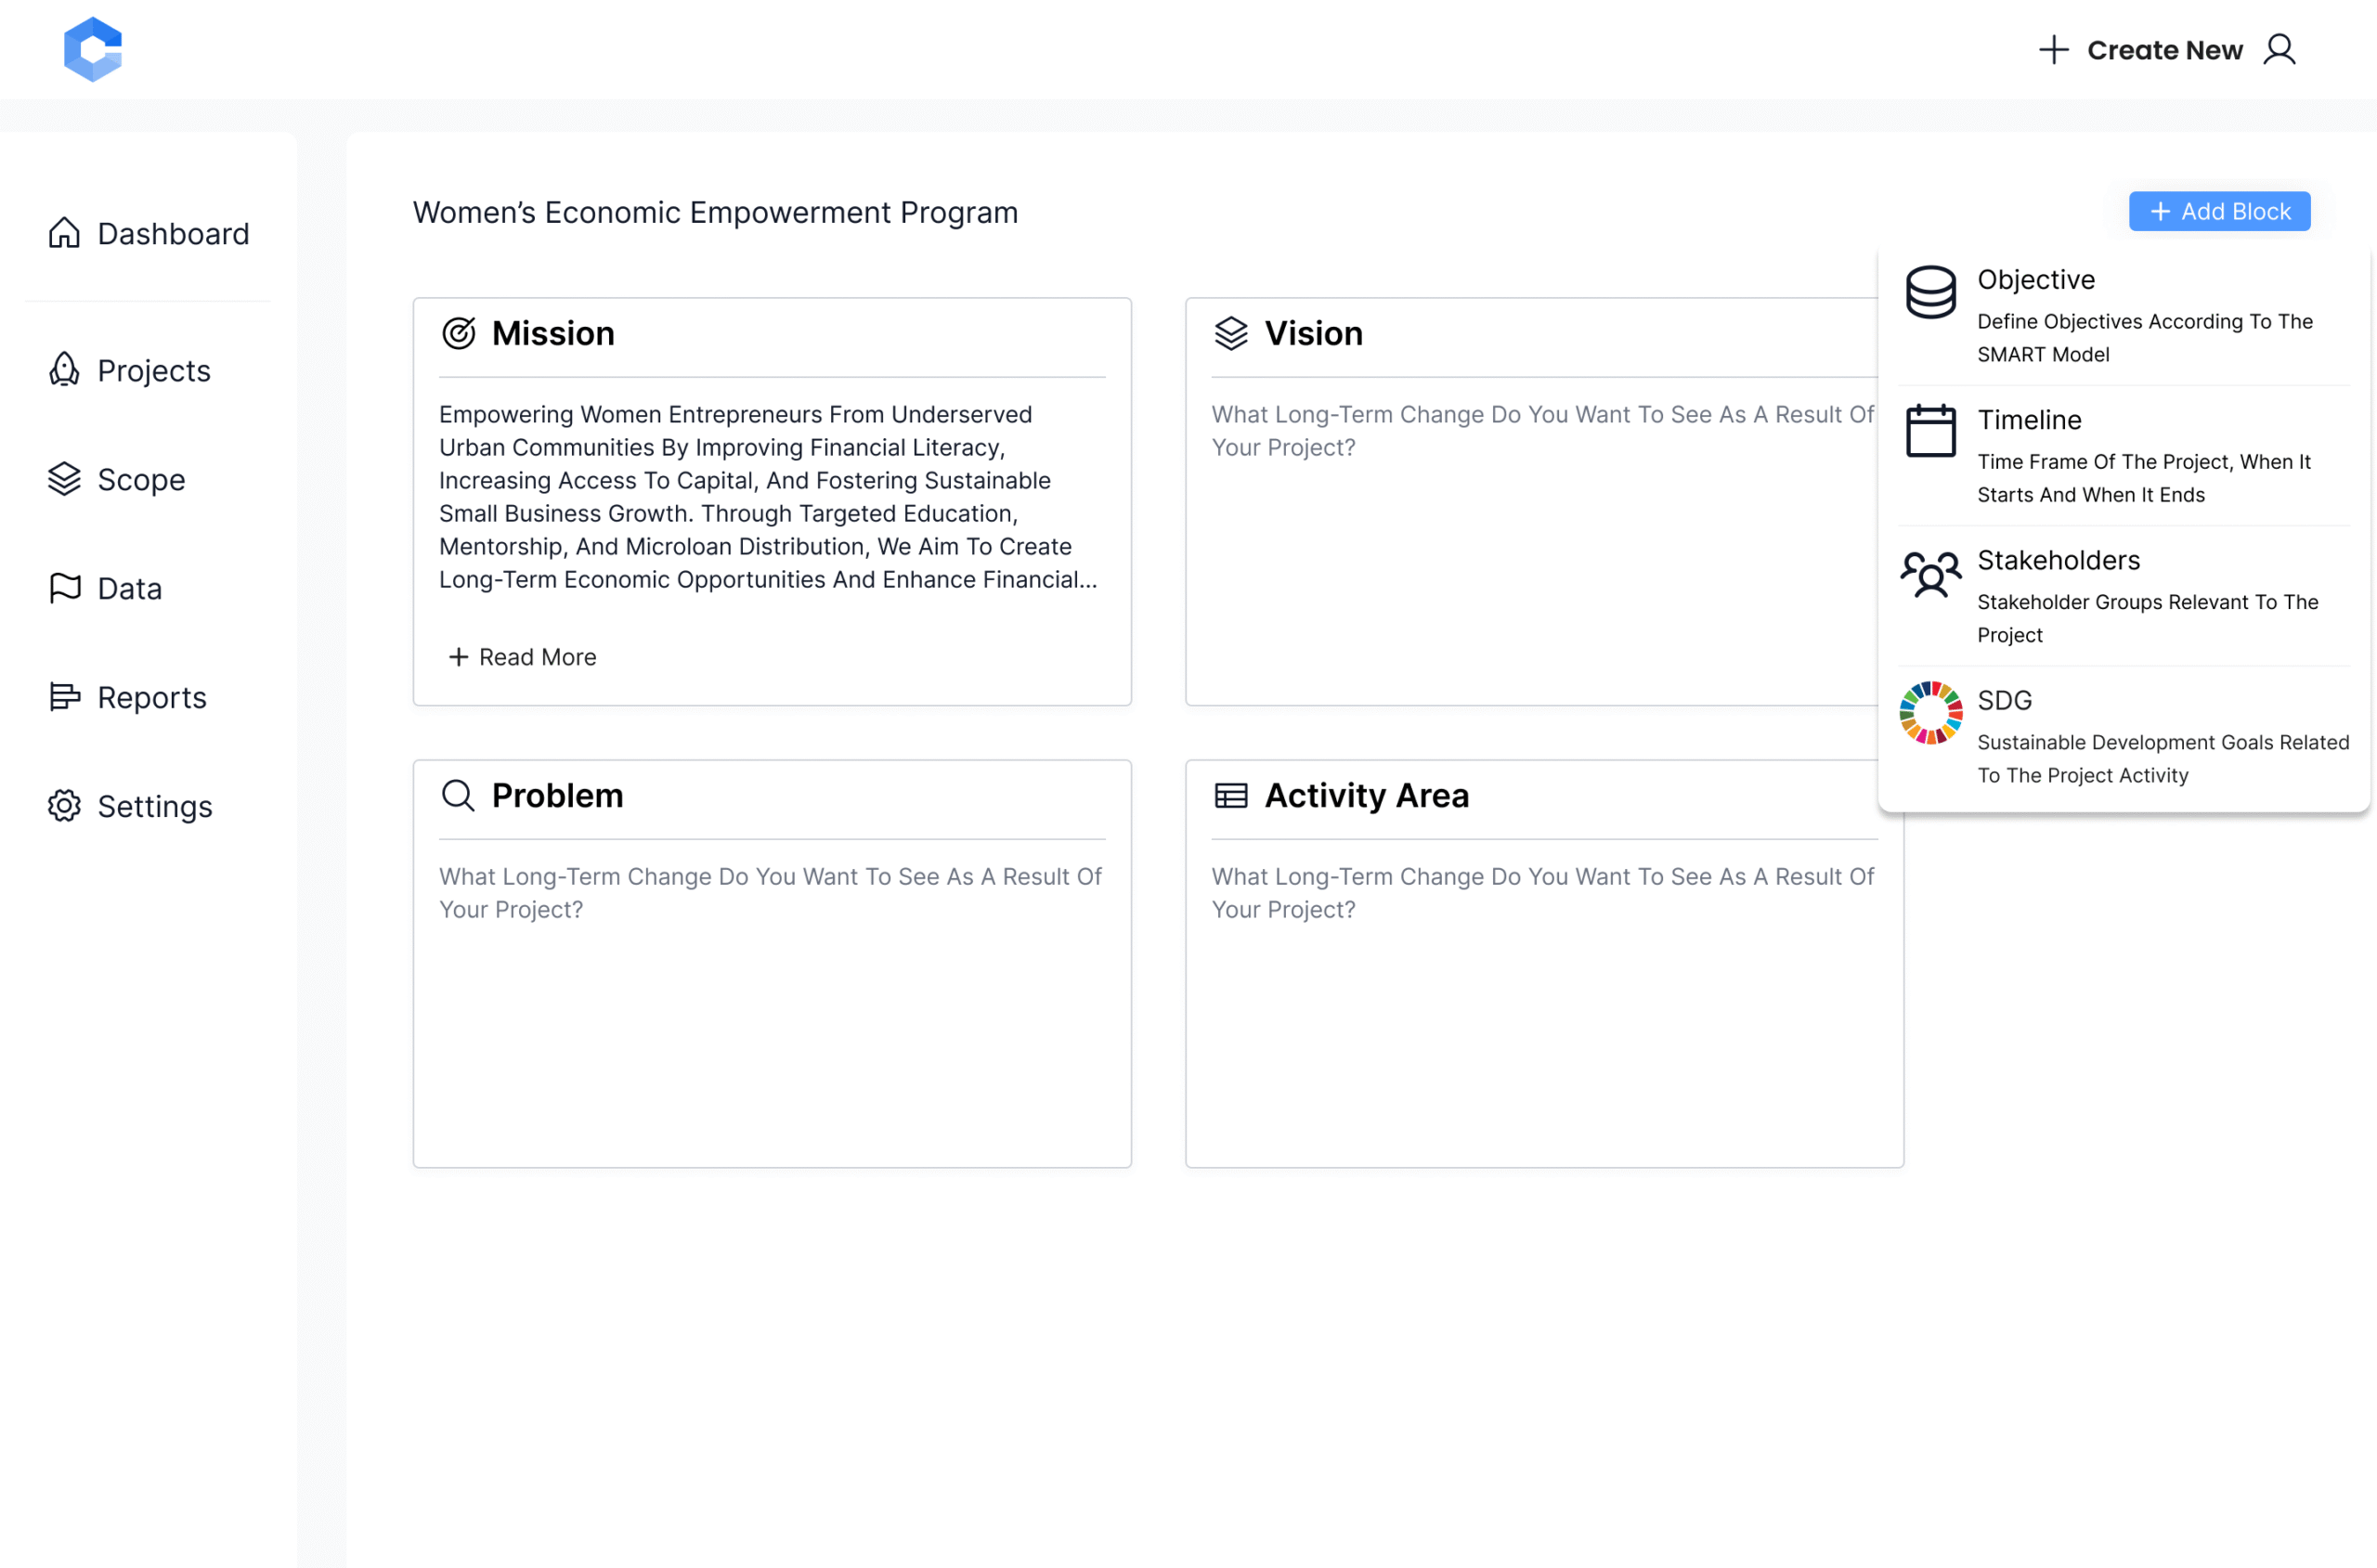
Task: Click the Vision layers icon
Action: tap(1231, 333)
